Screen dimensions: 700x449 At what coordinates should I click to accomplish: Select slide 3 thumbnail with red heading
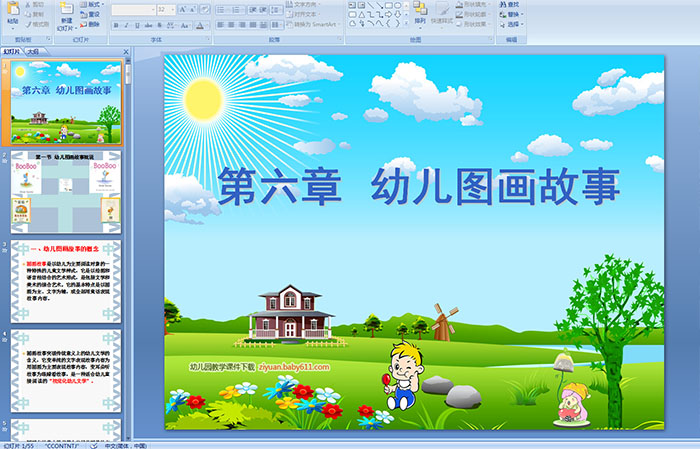coord(66,281)
